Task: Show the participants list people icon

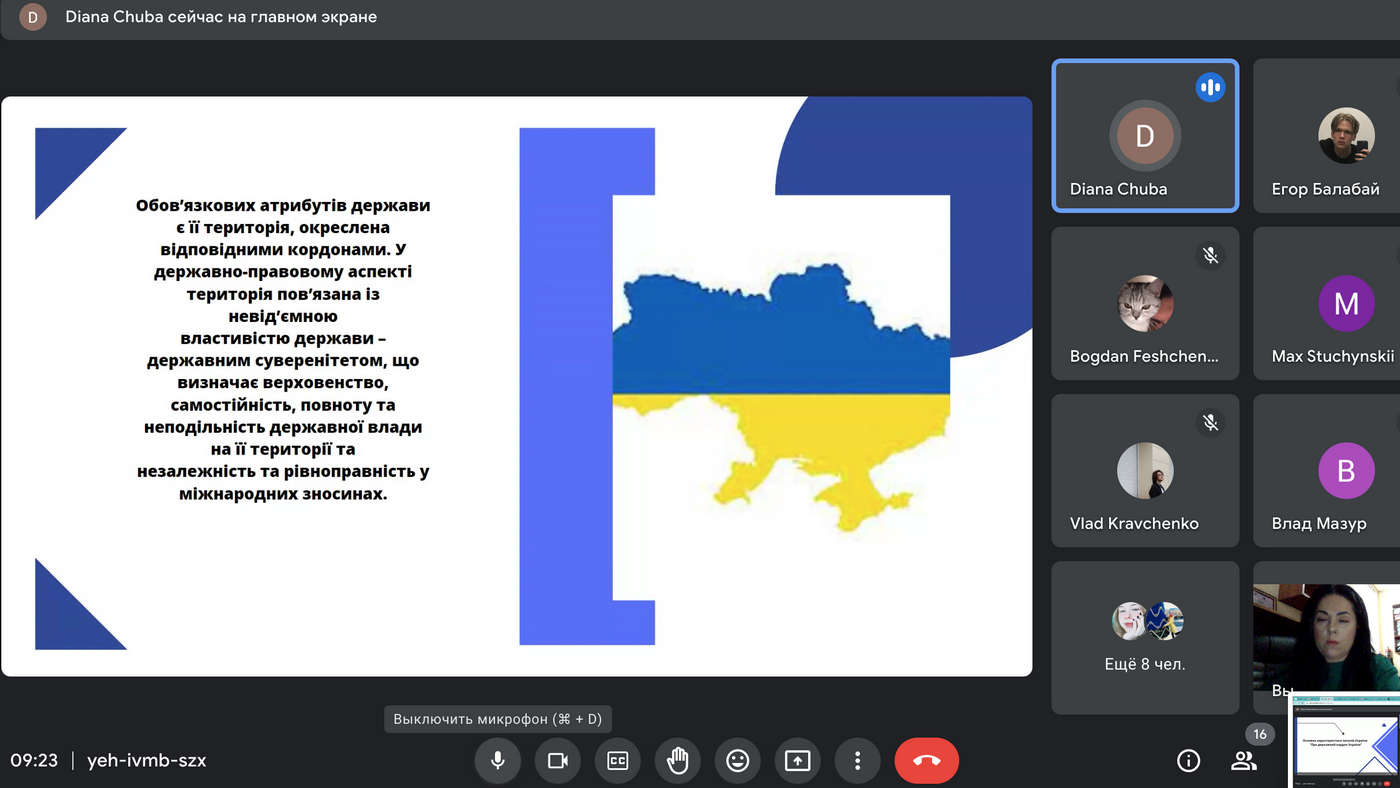Action: 1243,761
